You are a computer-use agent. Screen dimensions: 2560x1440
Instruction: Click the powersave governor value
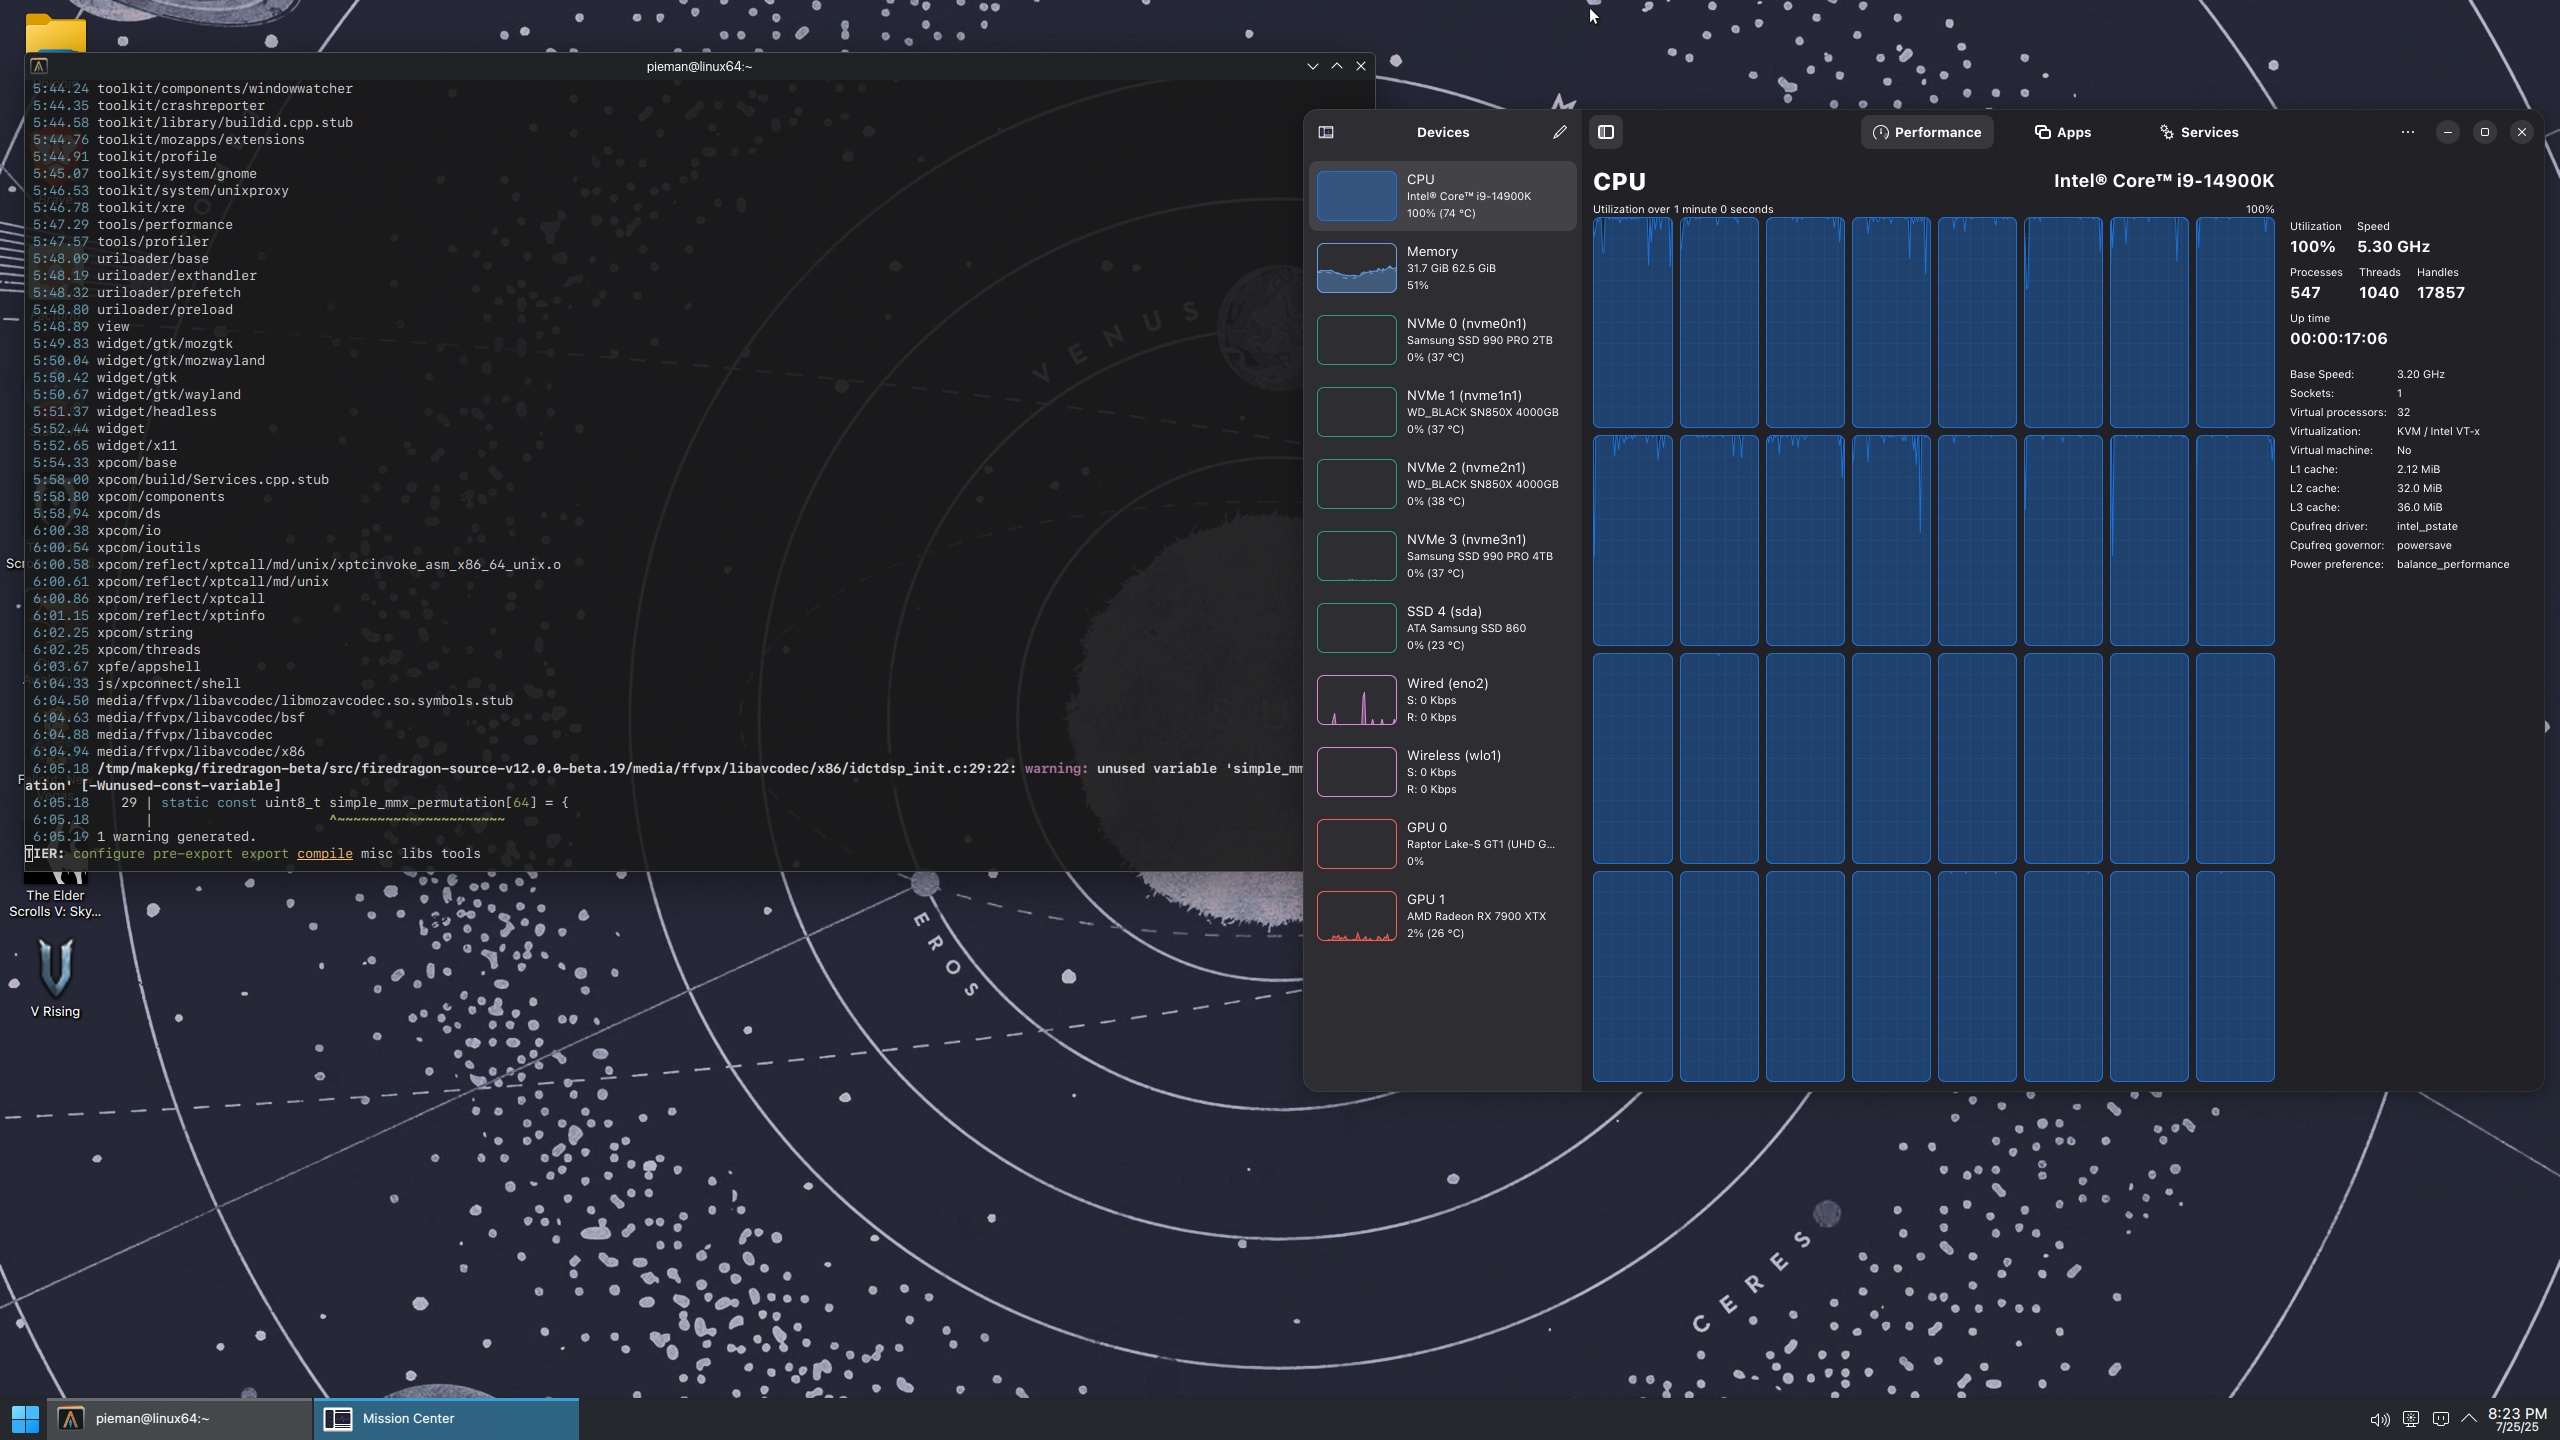click(x=2423, y=546)
